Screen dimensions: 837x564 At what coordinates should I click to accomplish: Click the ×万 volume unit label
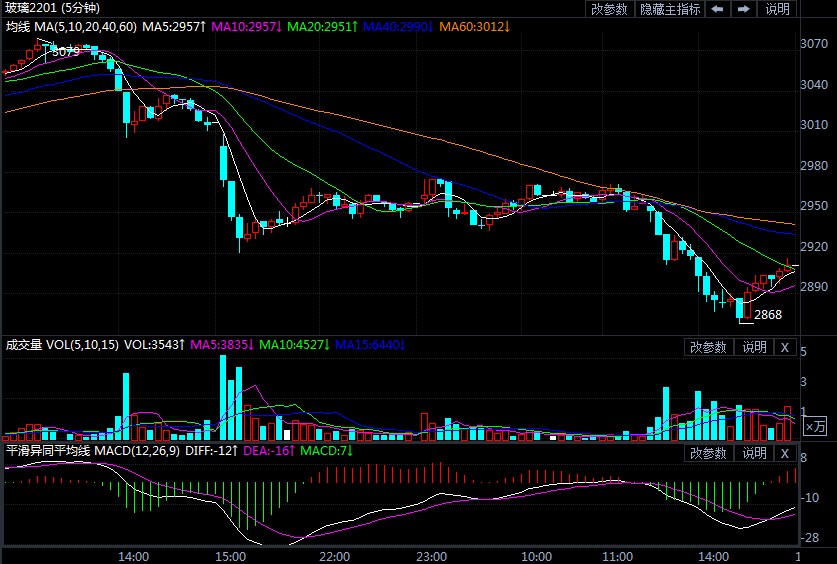pos(816,427)
